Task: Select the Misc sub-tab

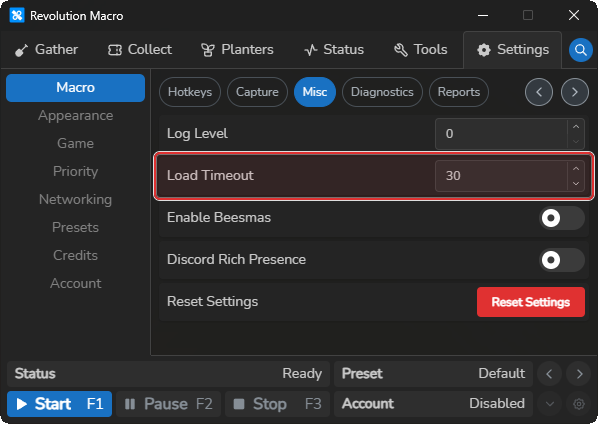Action: [315, 92]
